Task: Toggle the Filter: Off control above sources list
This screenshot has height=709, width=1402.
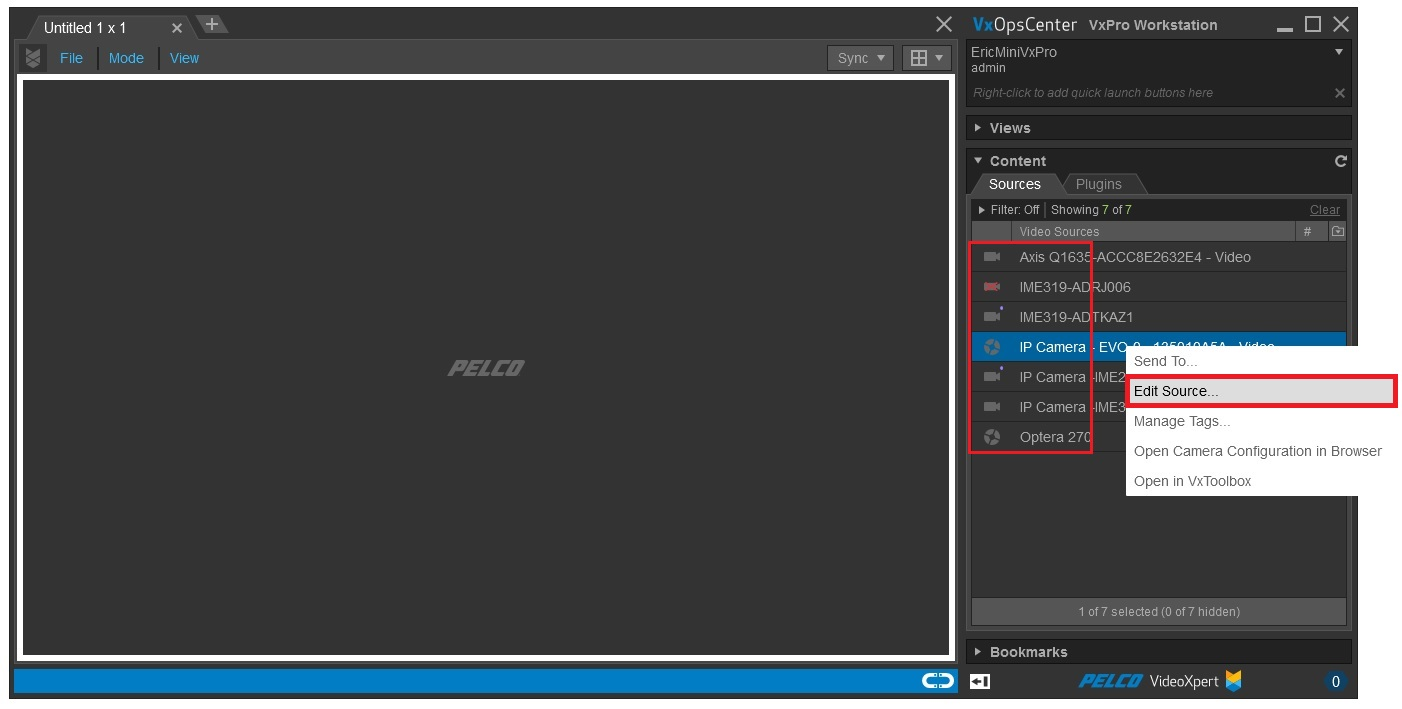Action: (x=1009, y=209)
